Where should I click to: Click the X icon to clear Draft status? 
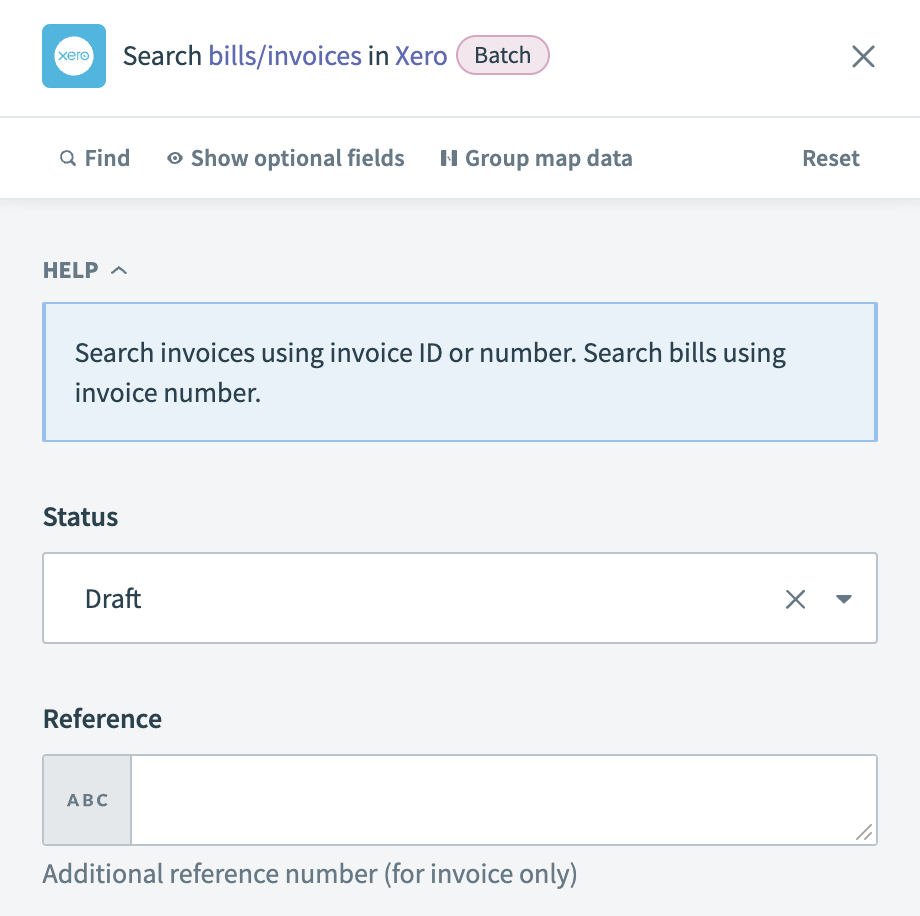796,598
